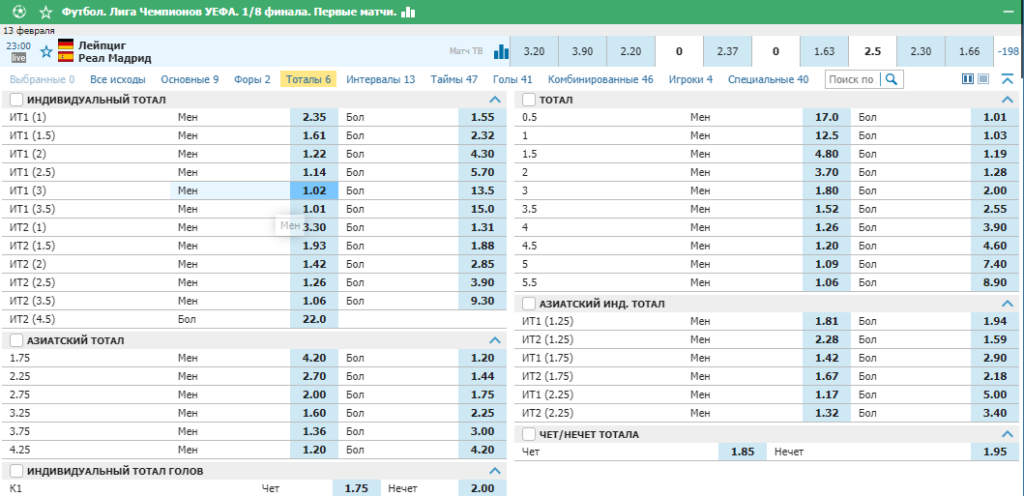Click the Лейпциг team name
The height and width of the screenshot is (496, 1024).
click(x=102, y=45)
